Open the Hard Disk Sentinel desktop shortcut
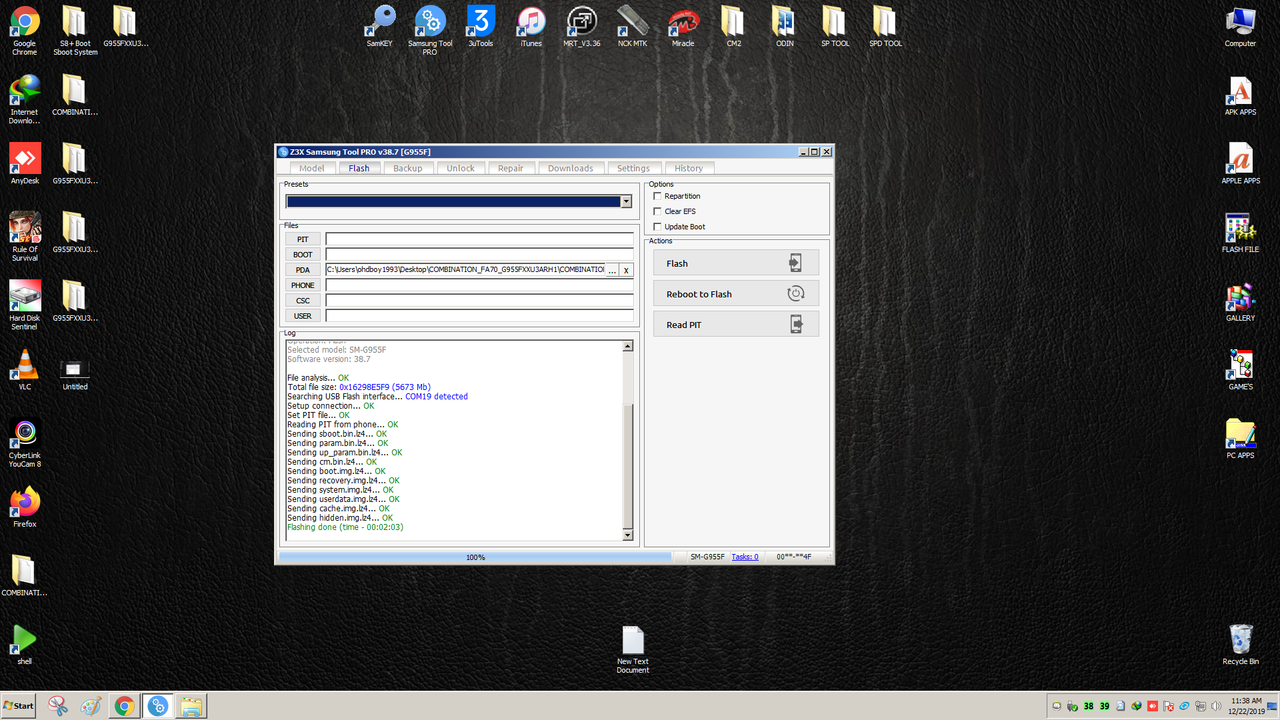Viewport: 1280px width, 720px height. point(24,305)
